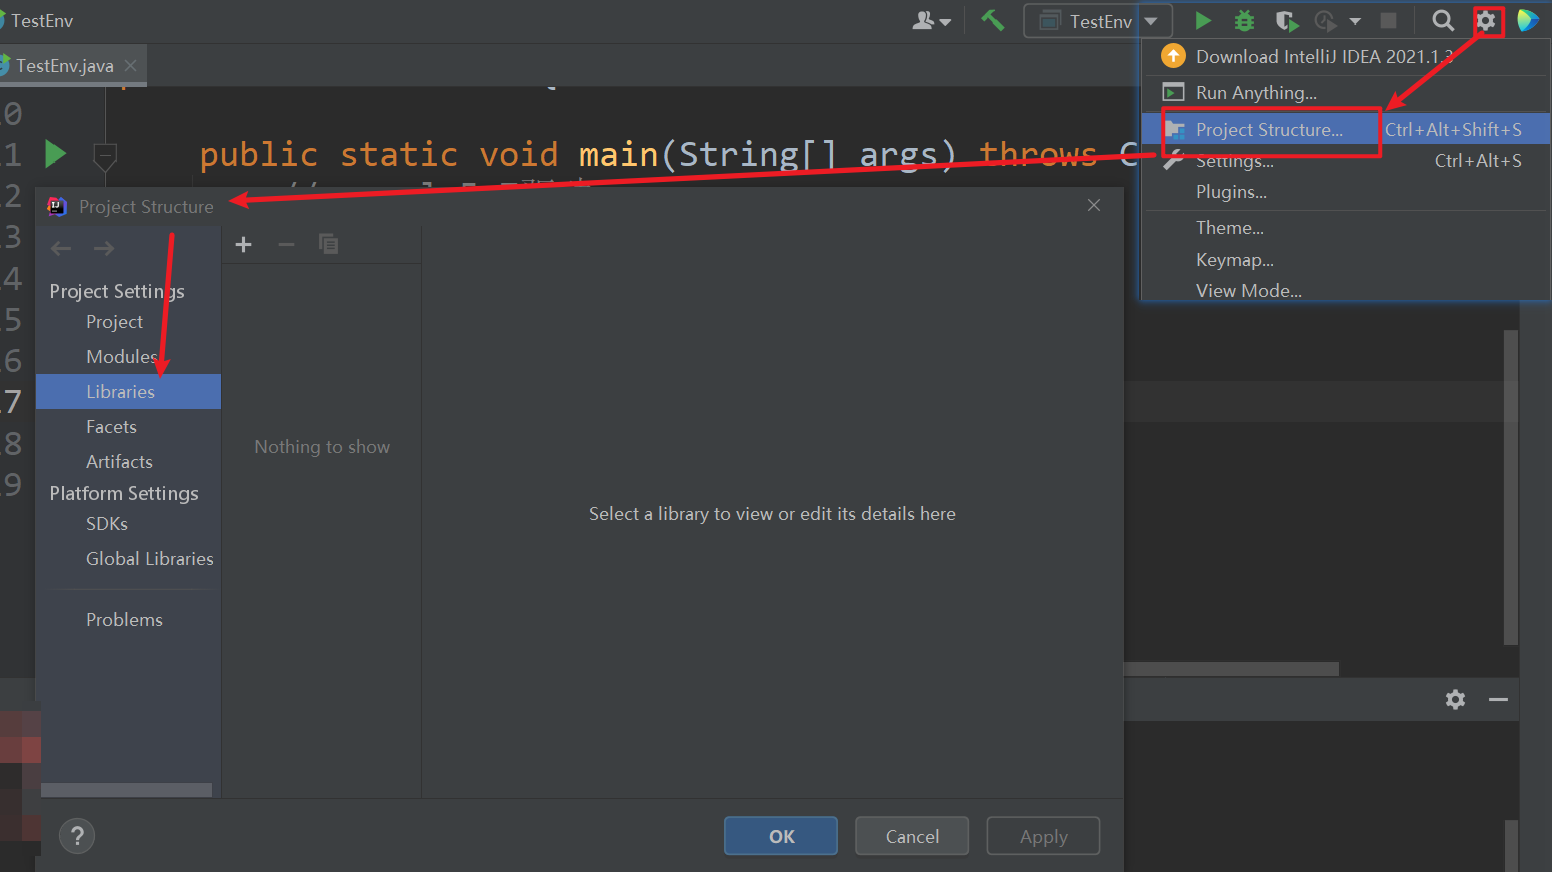Viewport: 1552px width, 872px height.
Task: Click the Platform Settings section heading
Action: tap(124, 493)
